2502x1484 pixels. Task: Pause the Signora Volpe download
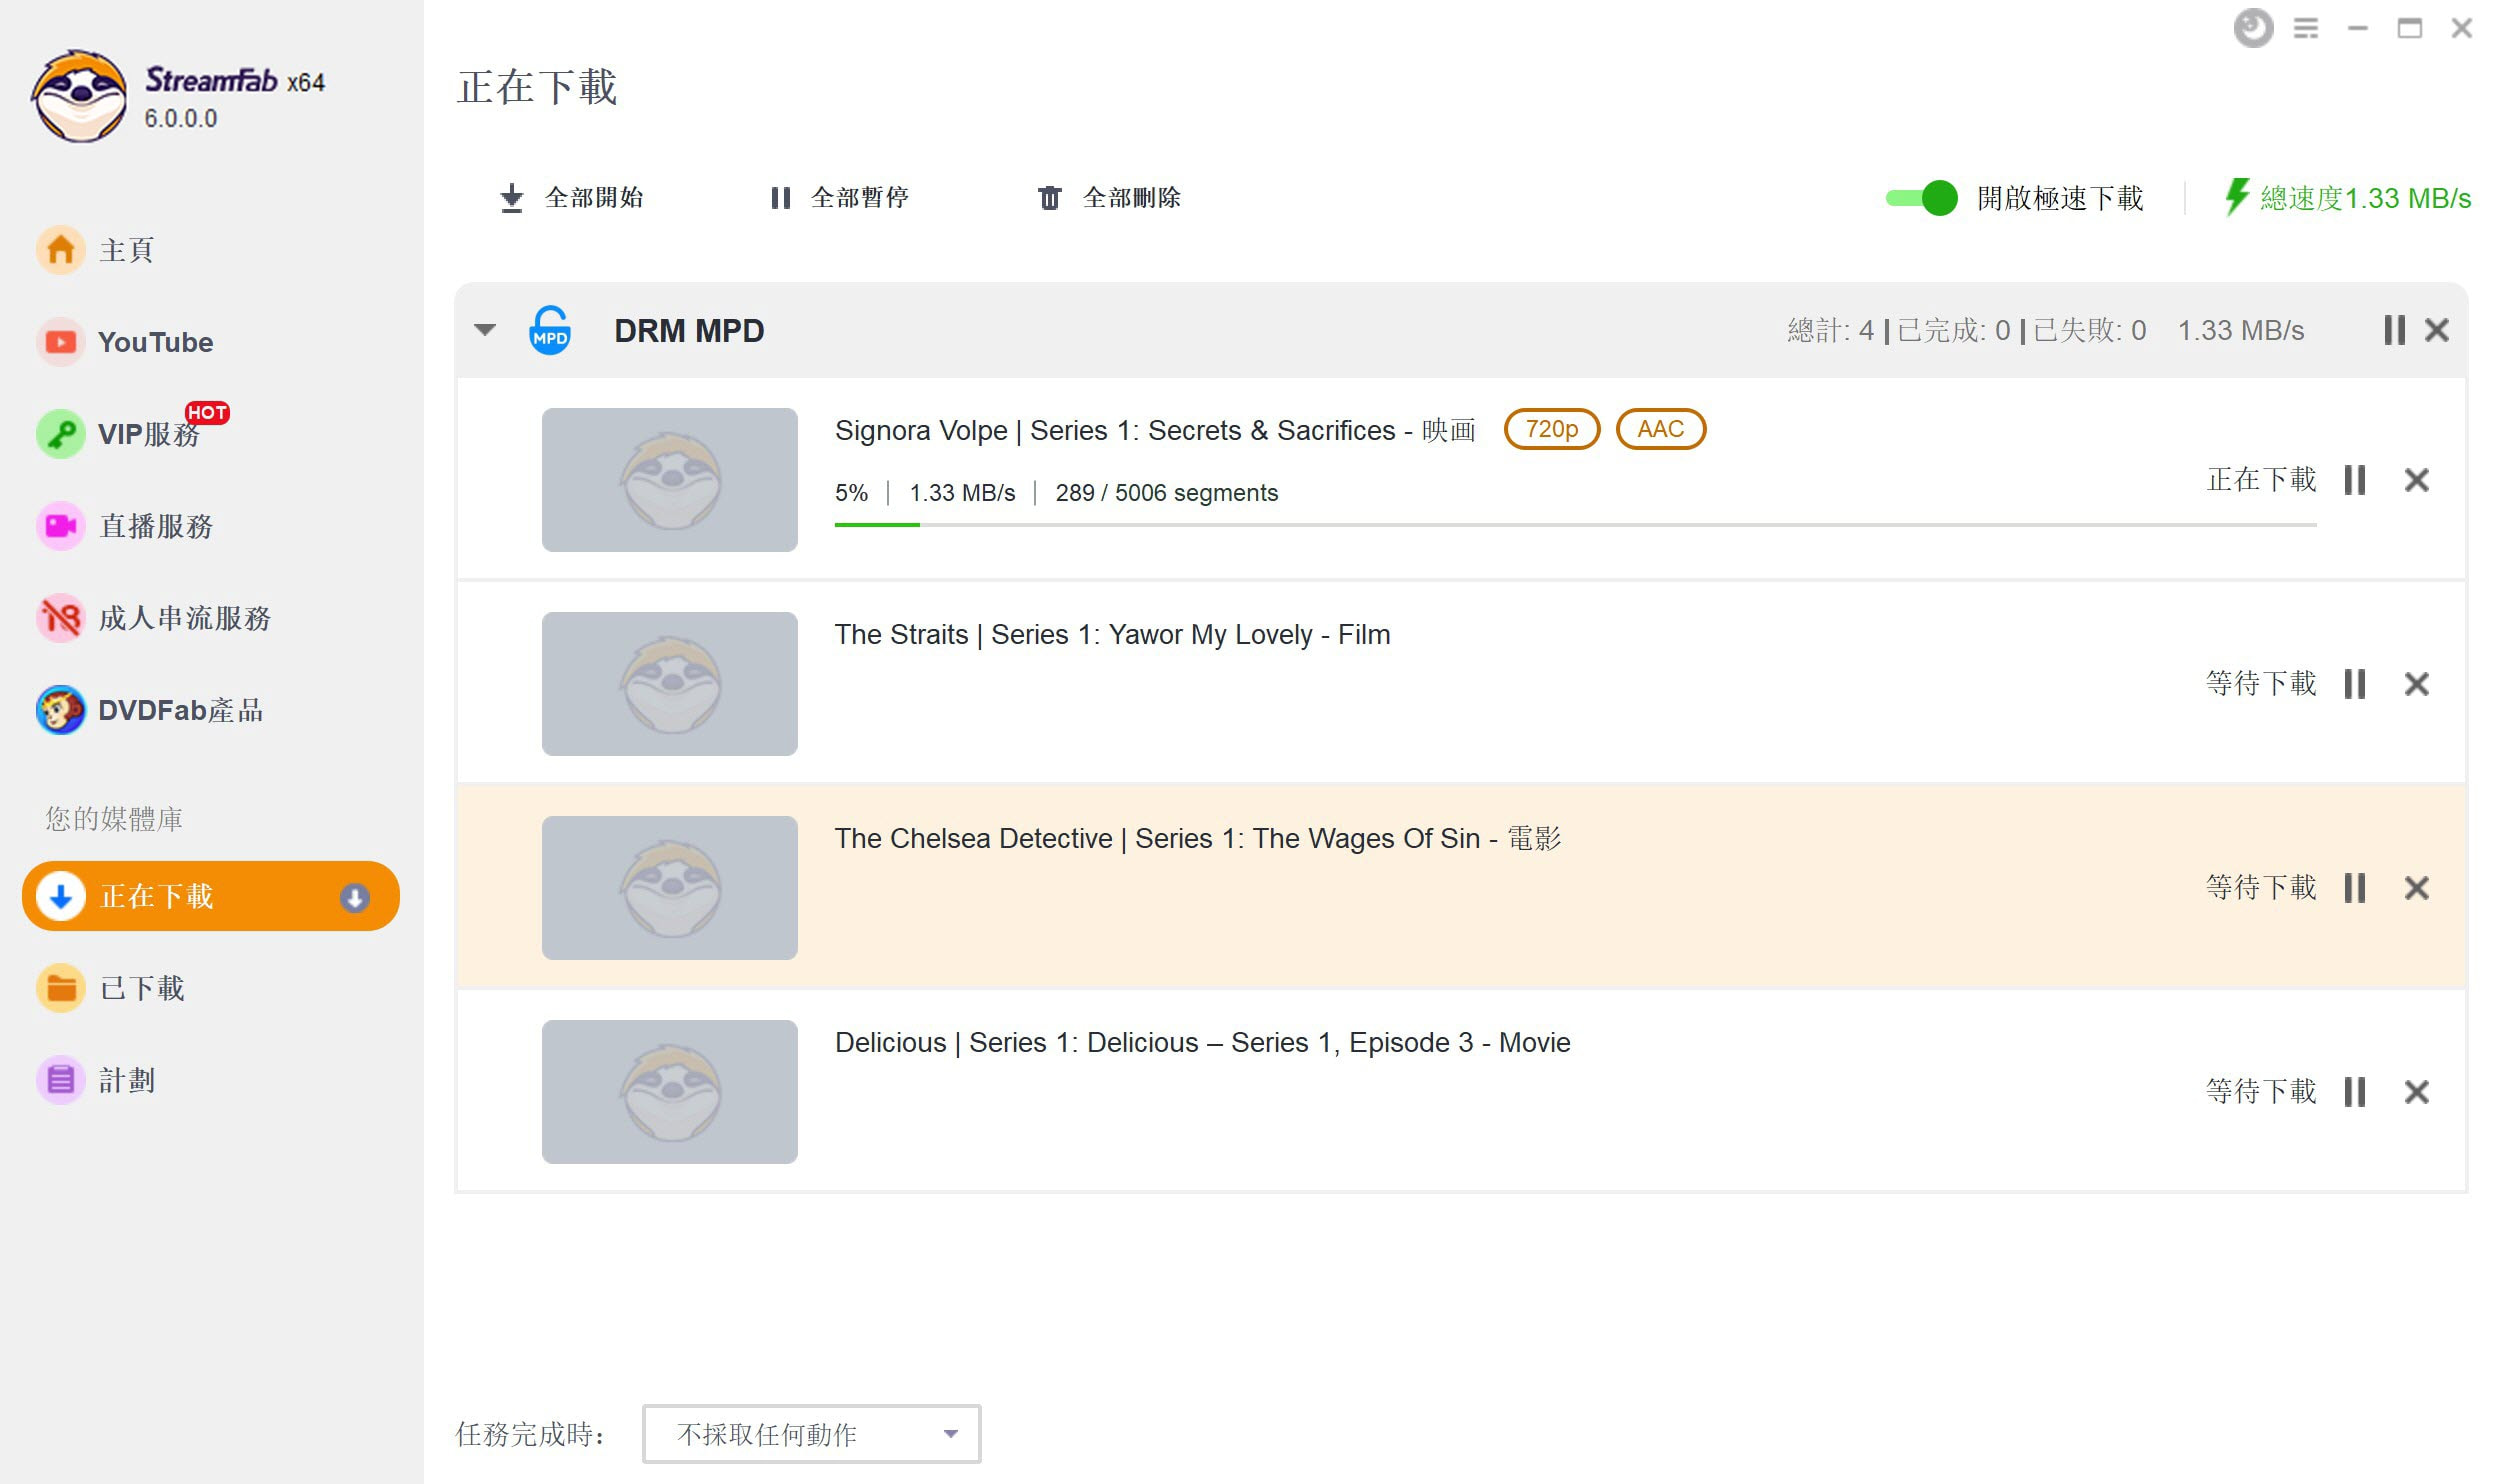2354,480
